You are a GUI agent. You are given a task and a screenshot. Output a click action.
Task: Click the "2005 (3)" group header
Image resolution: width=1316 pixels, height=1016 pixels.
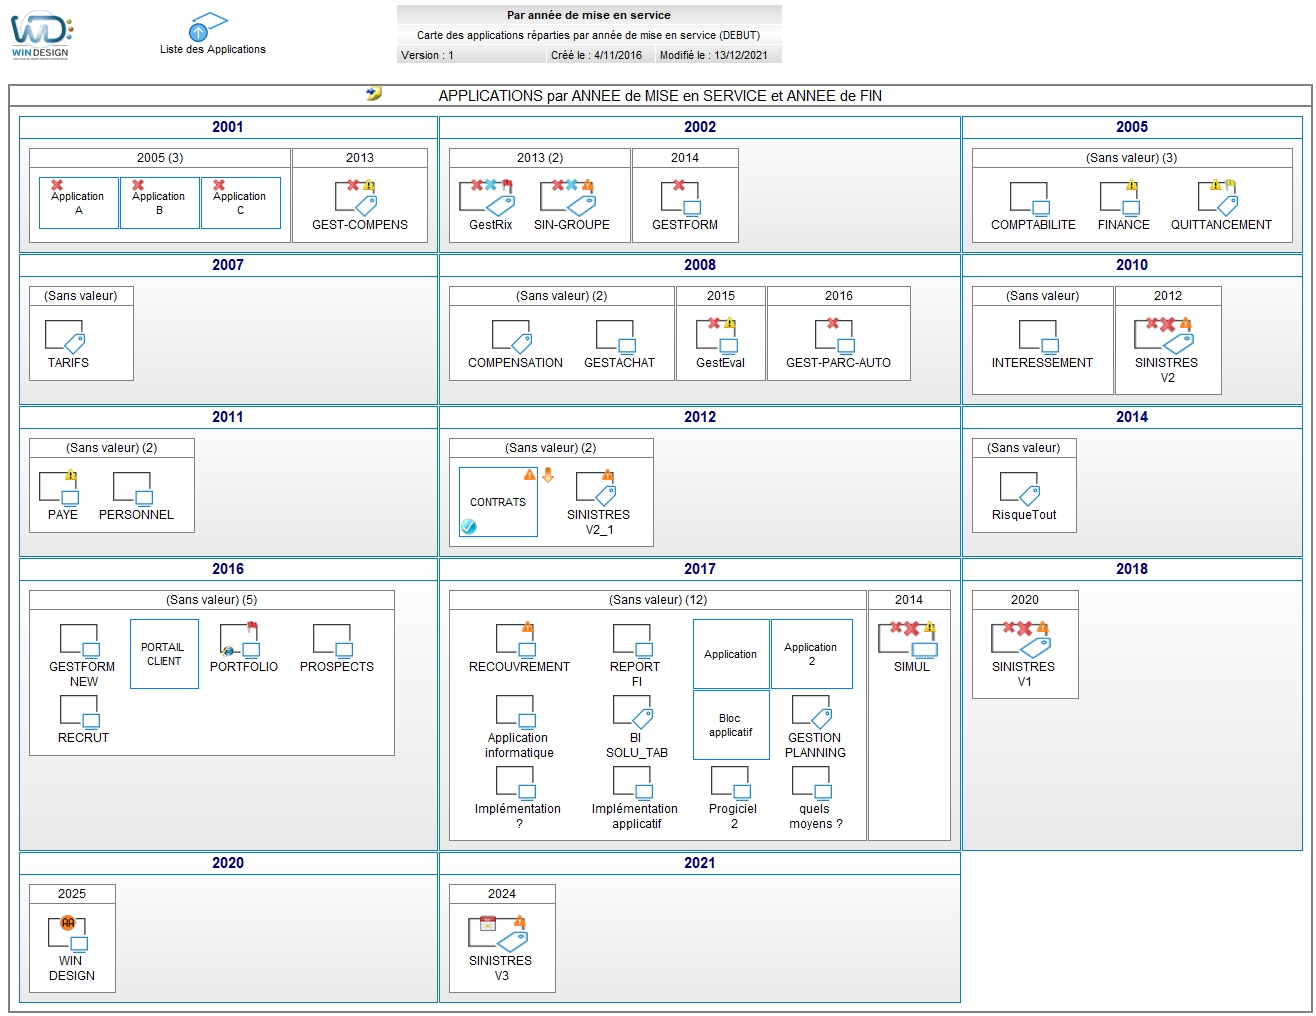[160, 158]
